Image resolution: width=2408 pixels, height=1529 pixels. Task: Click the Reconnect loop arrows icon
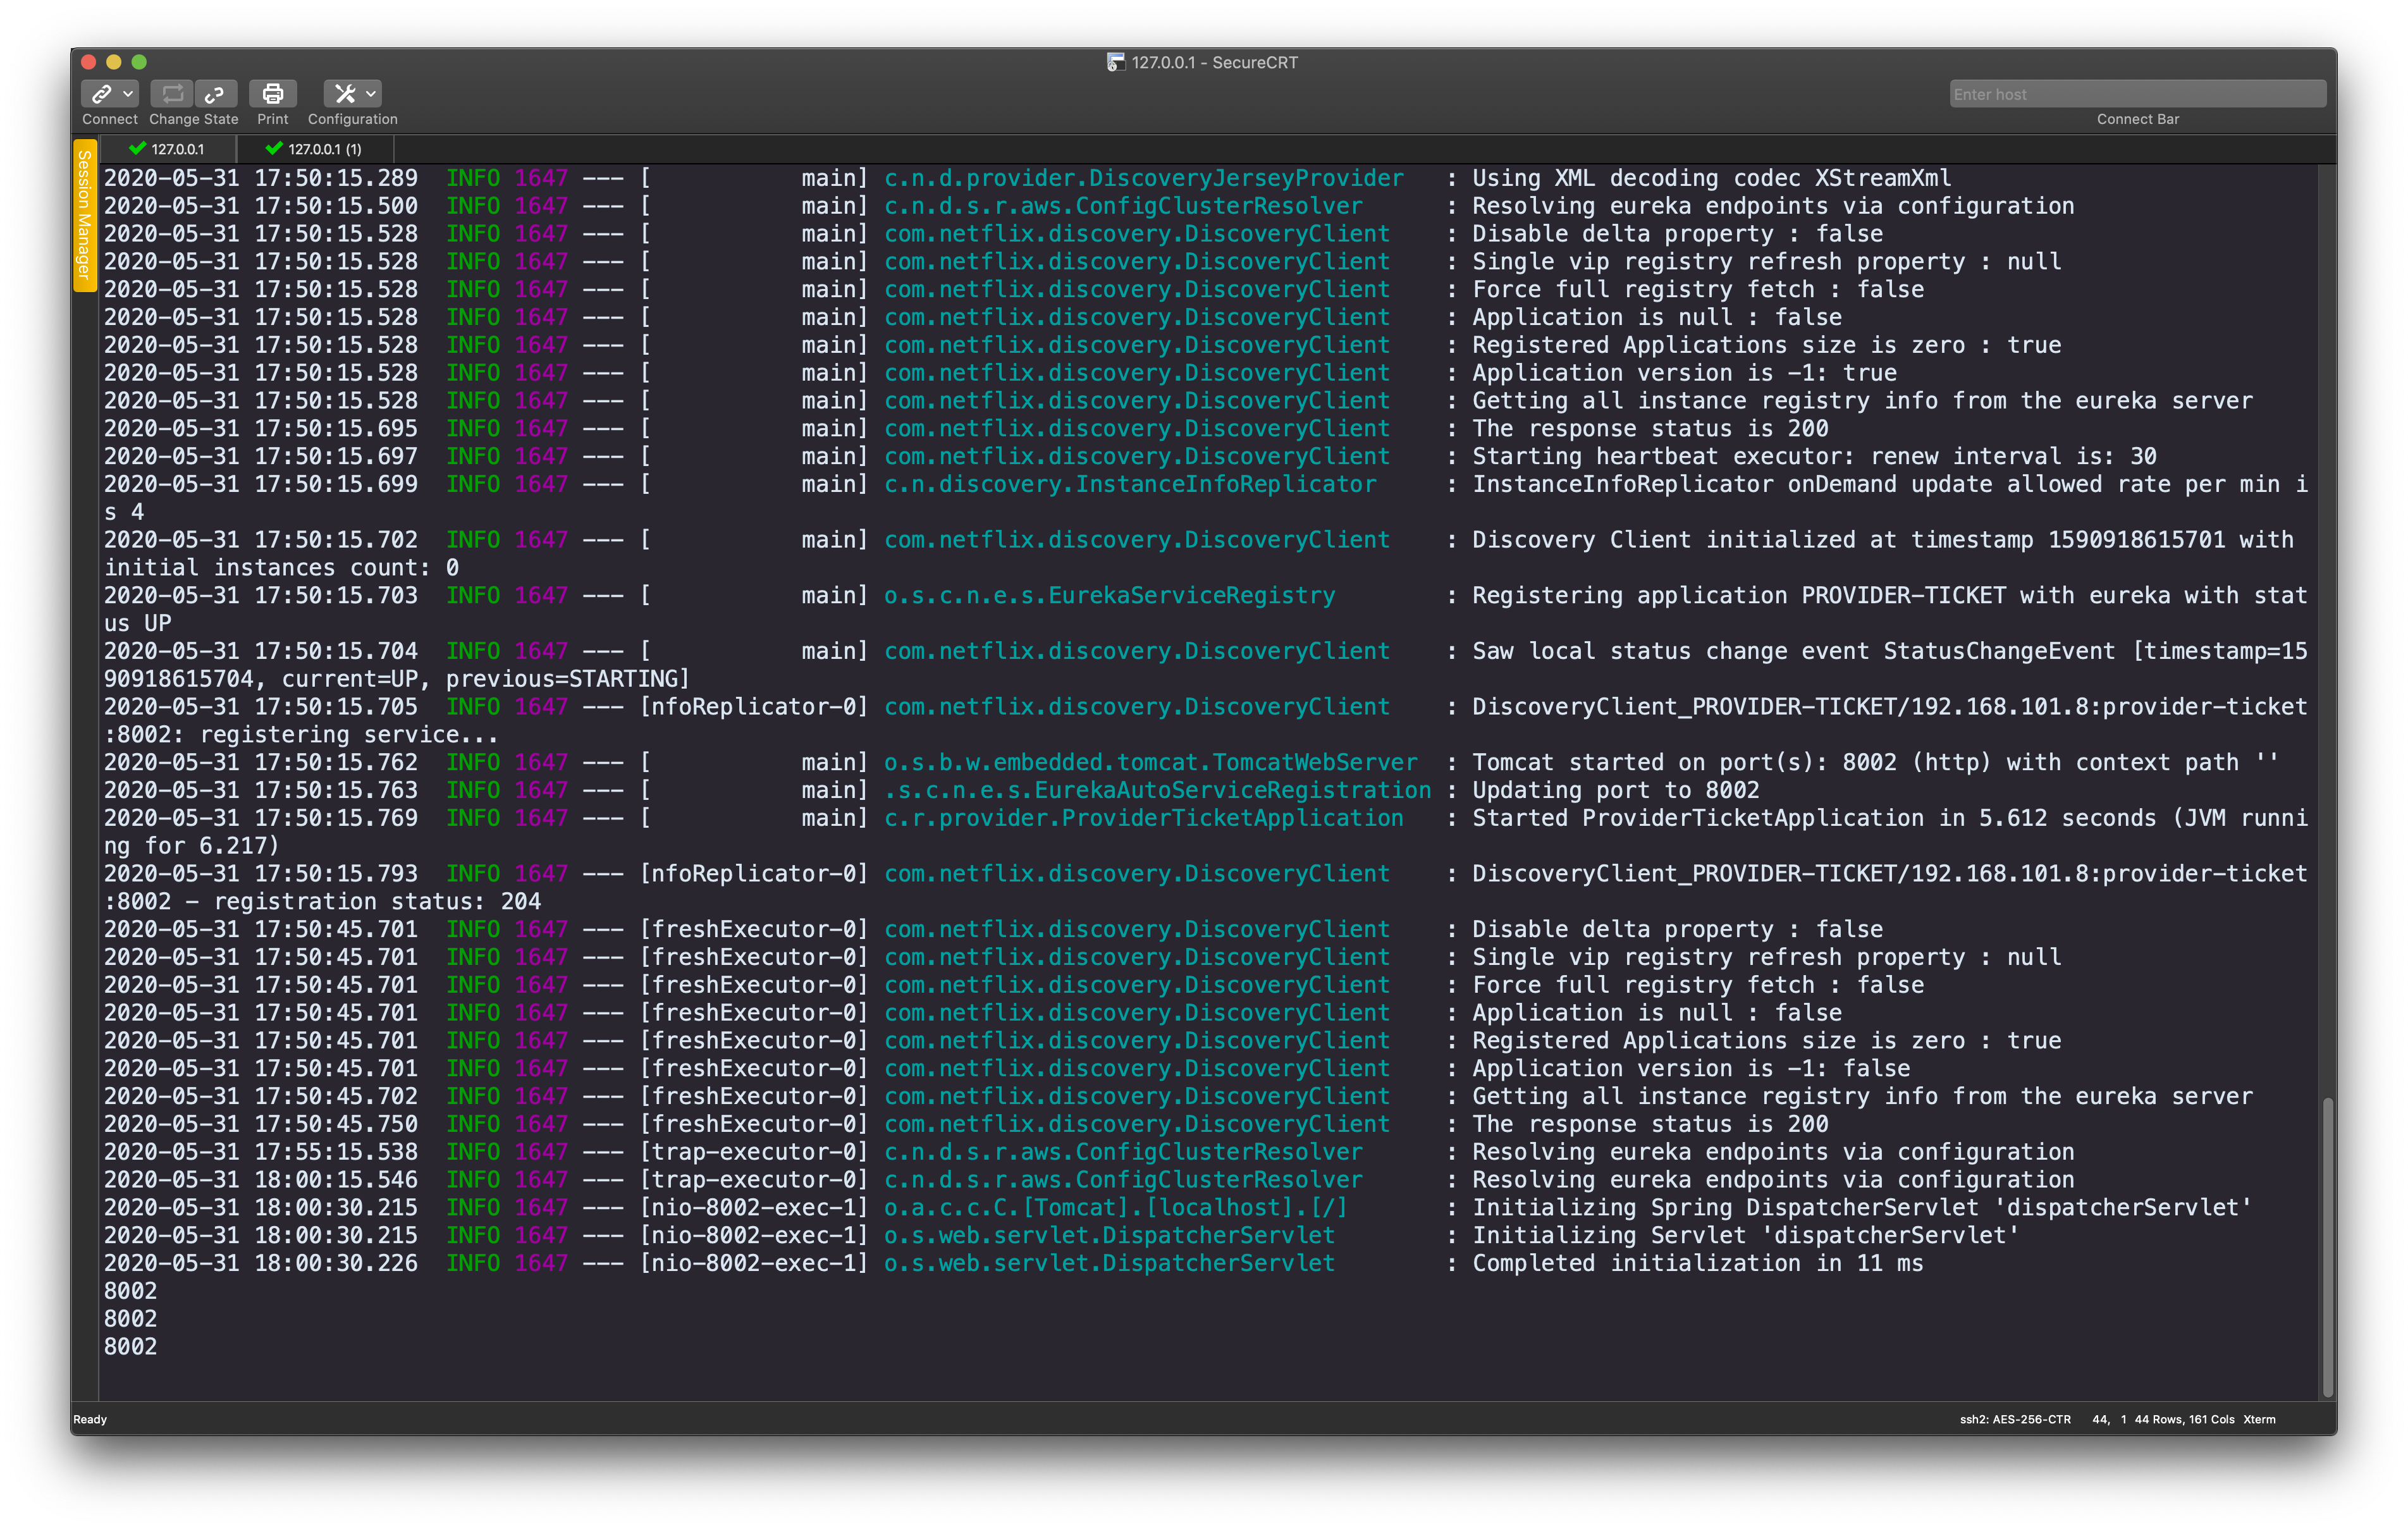click(172, 94)
